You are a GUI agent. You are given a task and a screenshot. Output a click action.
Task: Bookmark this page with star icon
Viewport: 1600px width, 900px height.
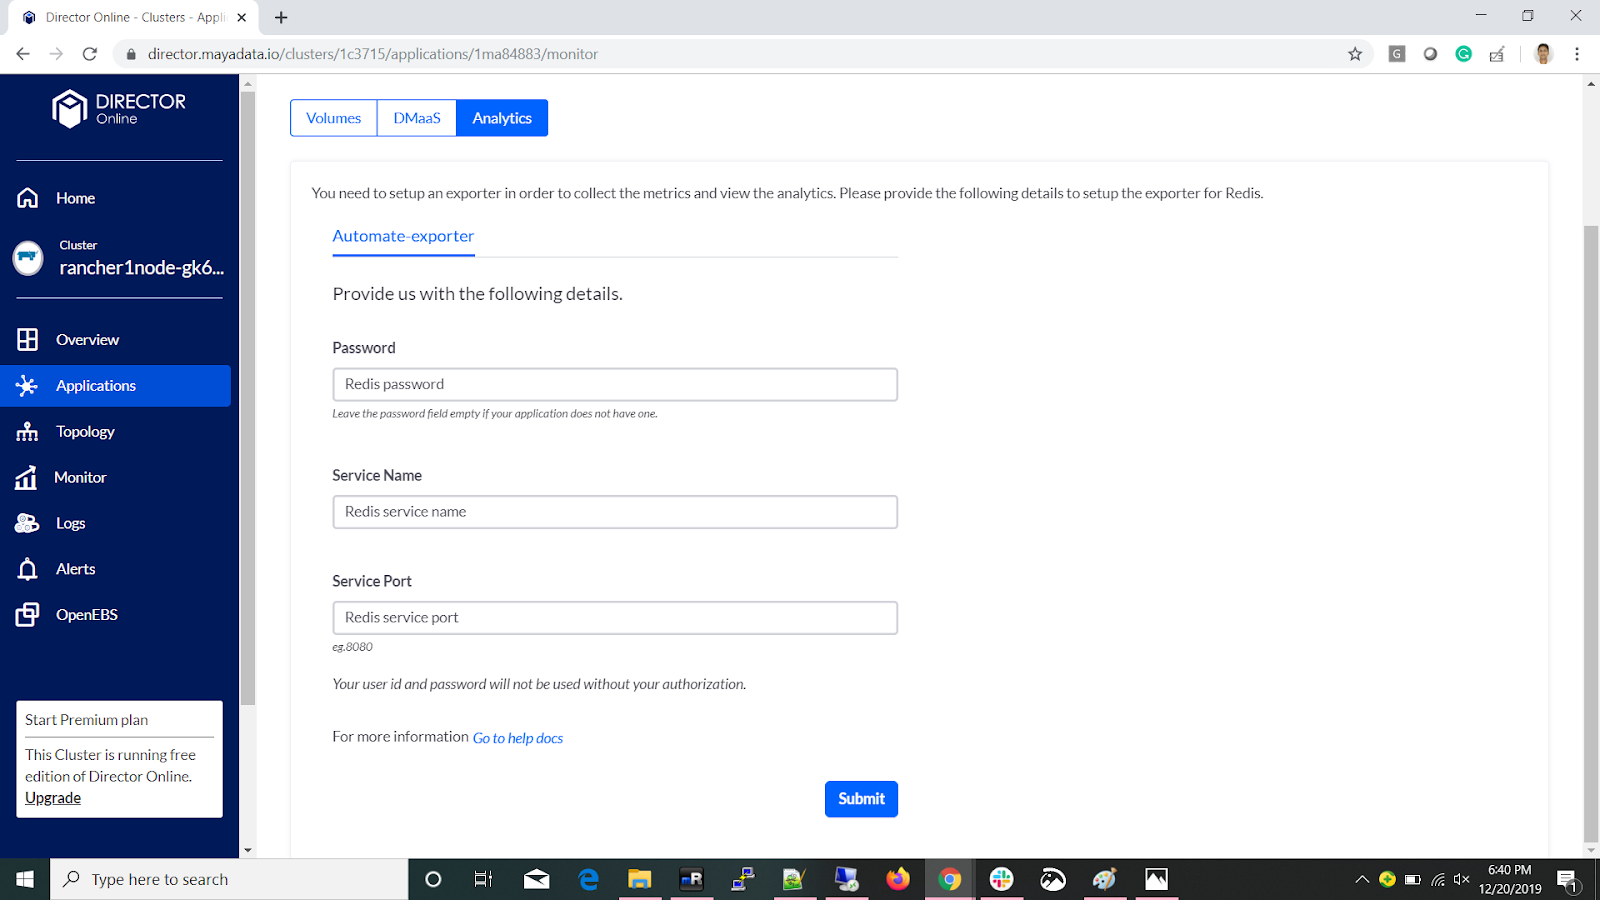click(x=1355, y=54)
